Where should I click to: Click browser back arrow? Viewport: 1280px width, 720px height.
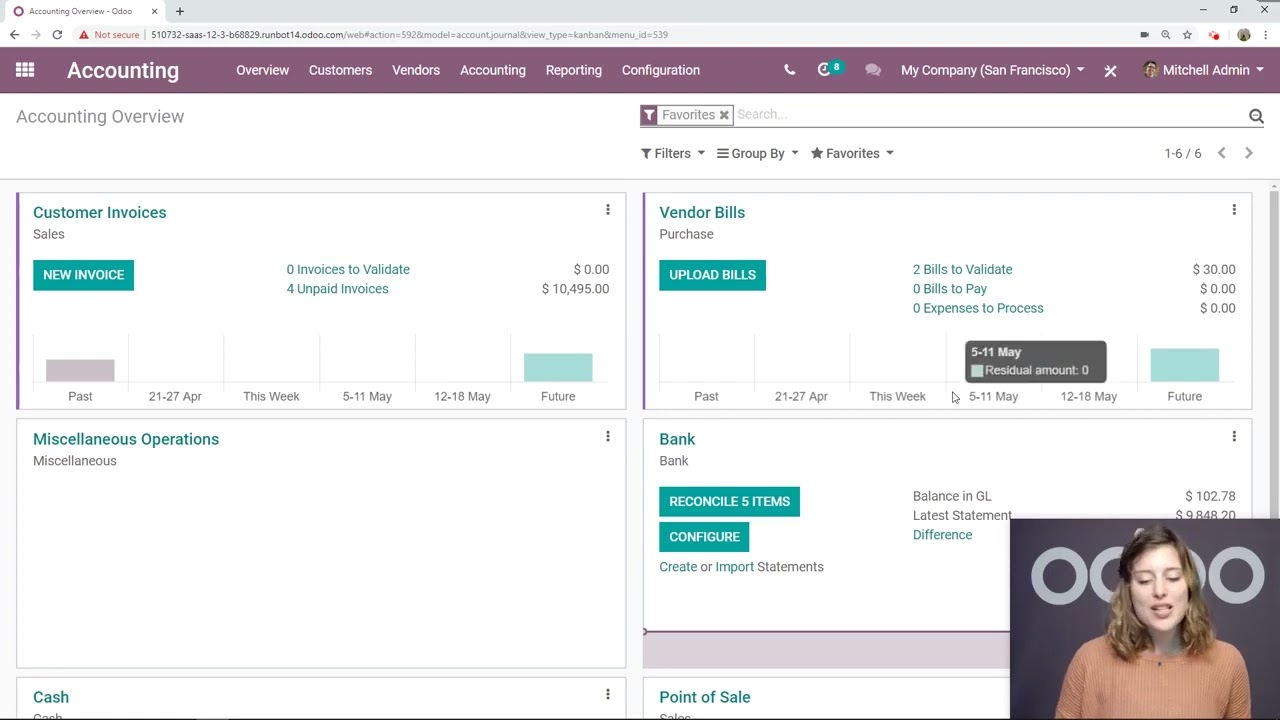point(14,34)
